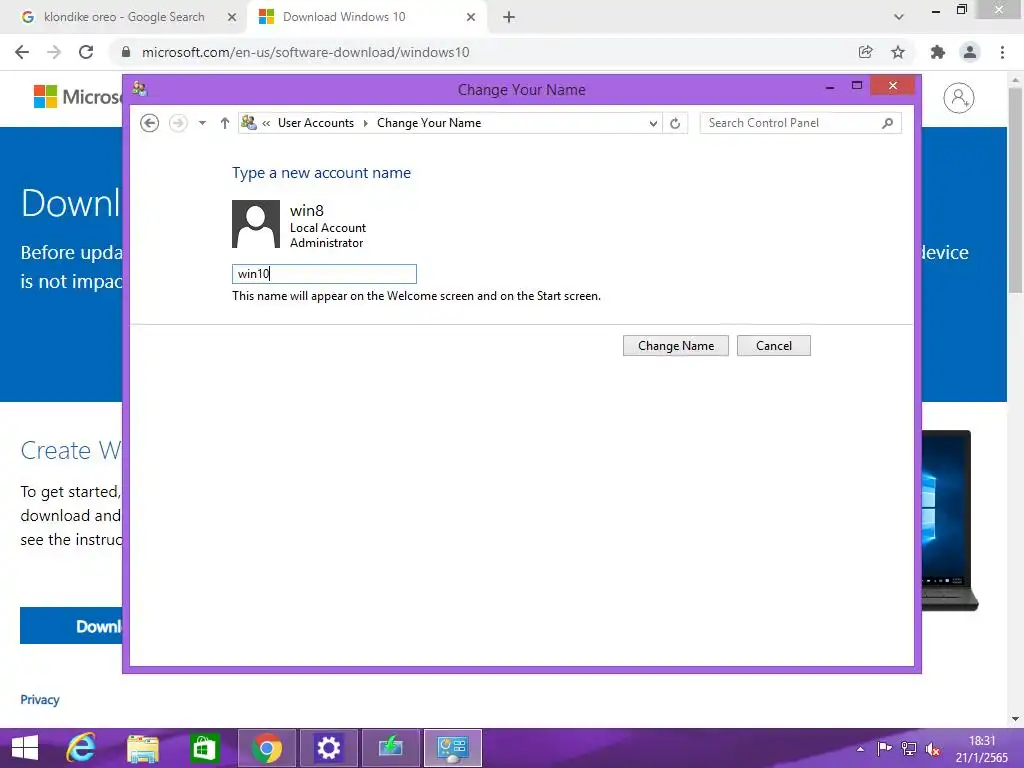Screen dimensions: 1024x768
Task: Open a new Chrome tab
Action: click(x=509, y=18)
